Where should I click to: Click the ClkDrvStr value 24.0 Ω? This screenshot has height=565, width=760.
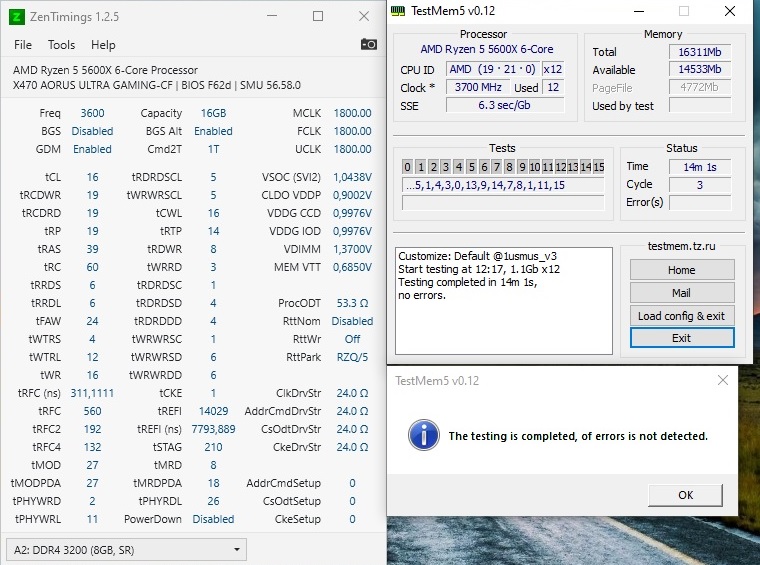(352, 393)
